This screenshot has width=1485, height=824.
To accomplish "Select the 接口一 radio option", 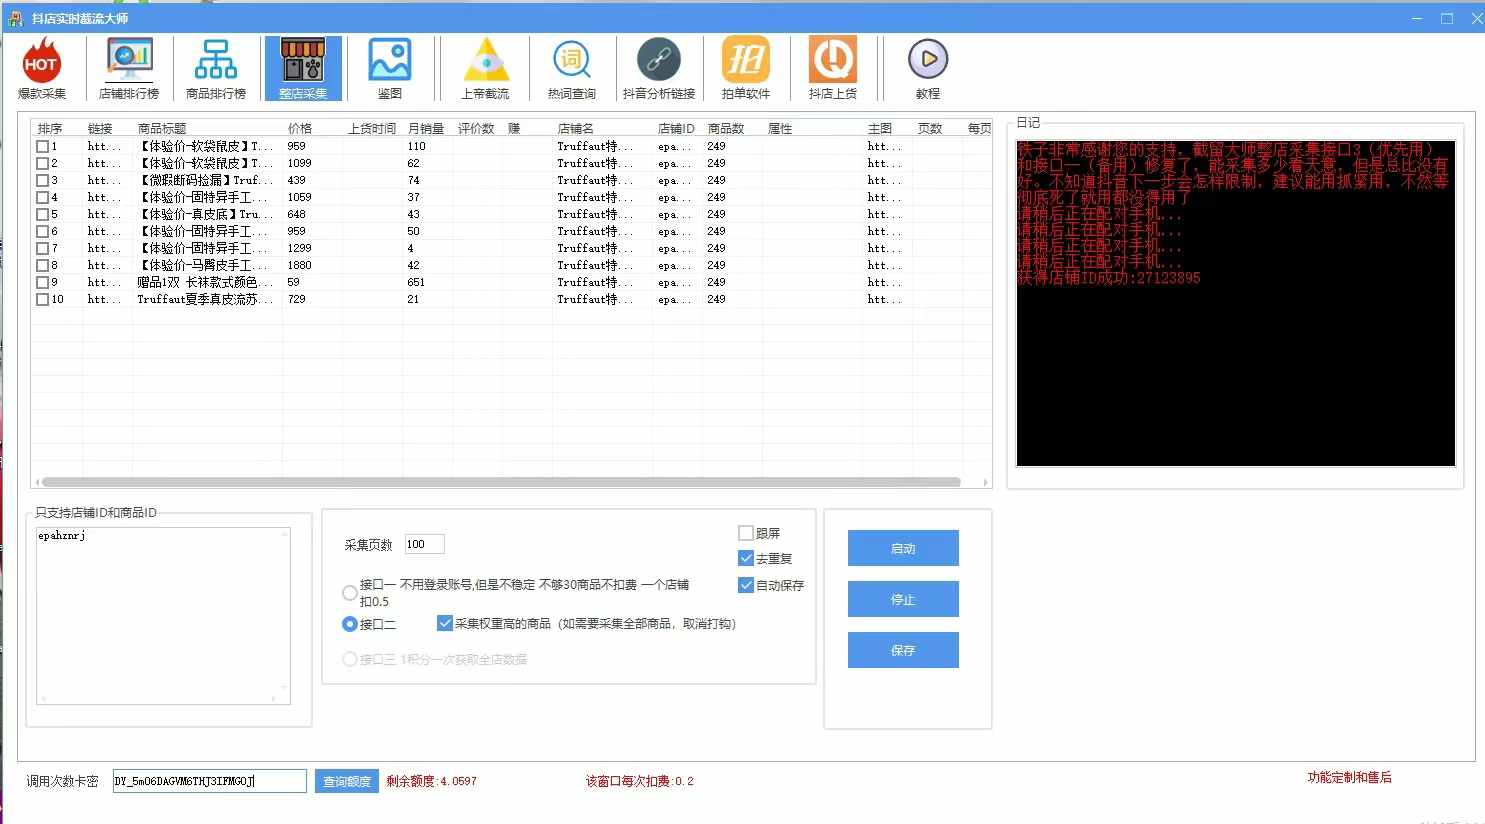I will point(350,592).
